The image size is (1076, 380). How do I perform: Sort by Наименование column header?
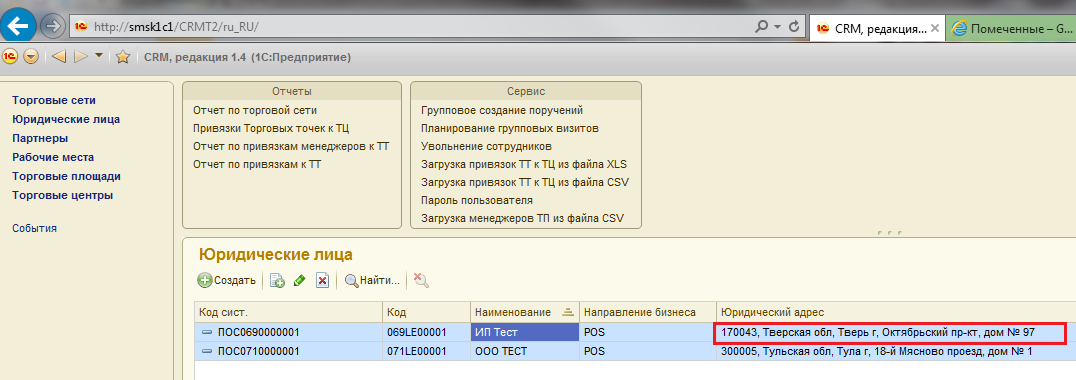click(x=525, y=312)
